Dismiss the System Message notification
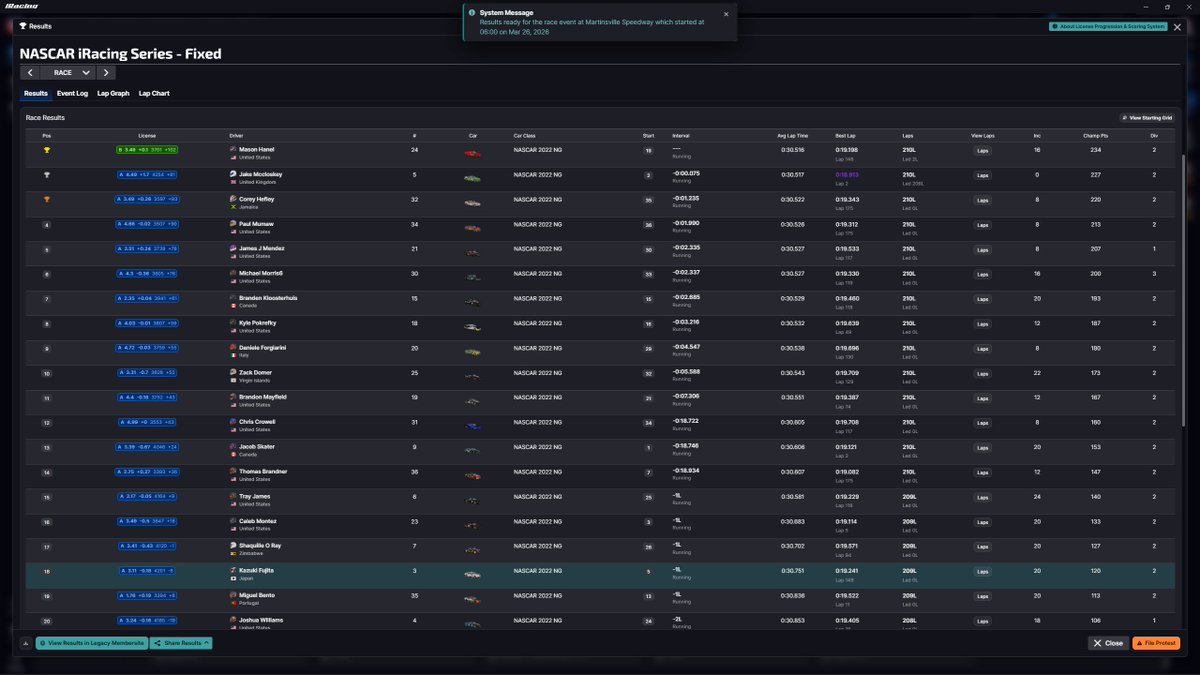The image size is (1200, 675). [x=726, y=14]
